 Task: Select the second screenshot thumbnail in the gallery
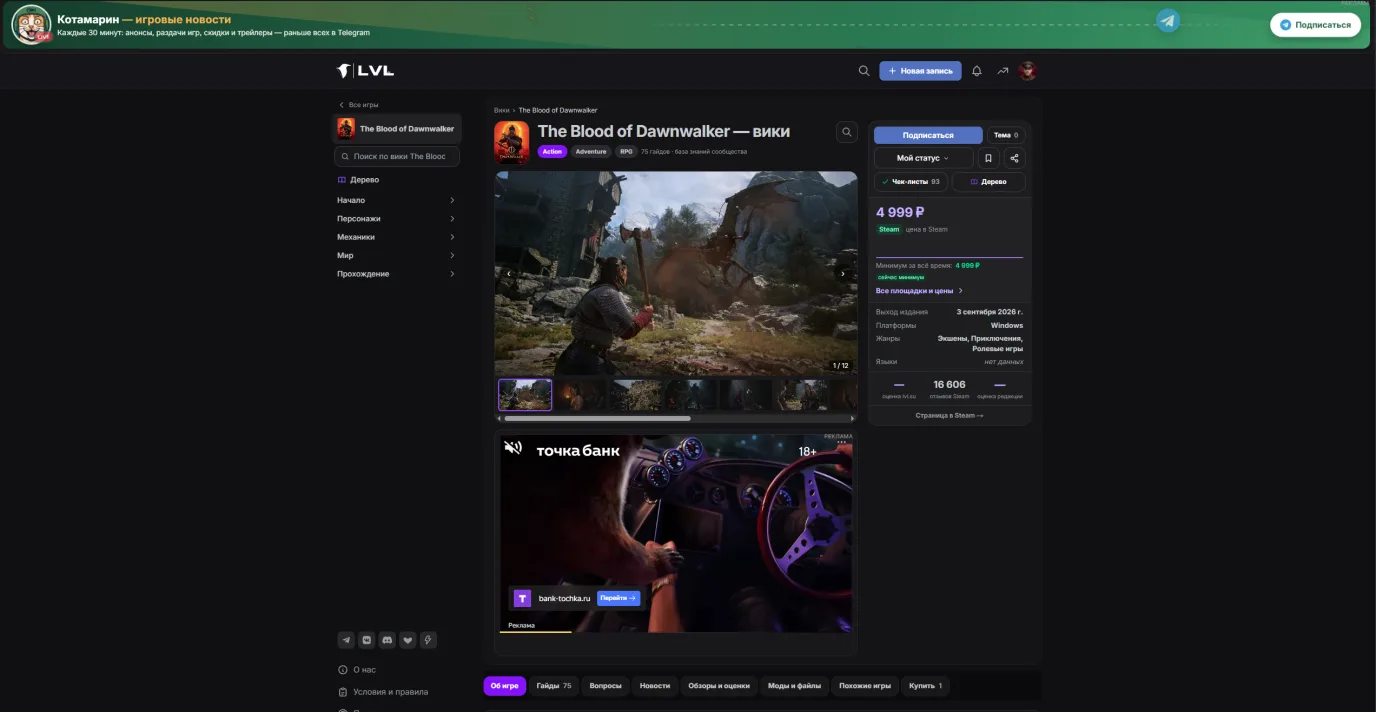point(581,395)
